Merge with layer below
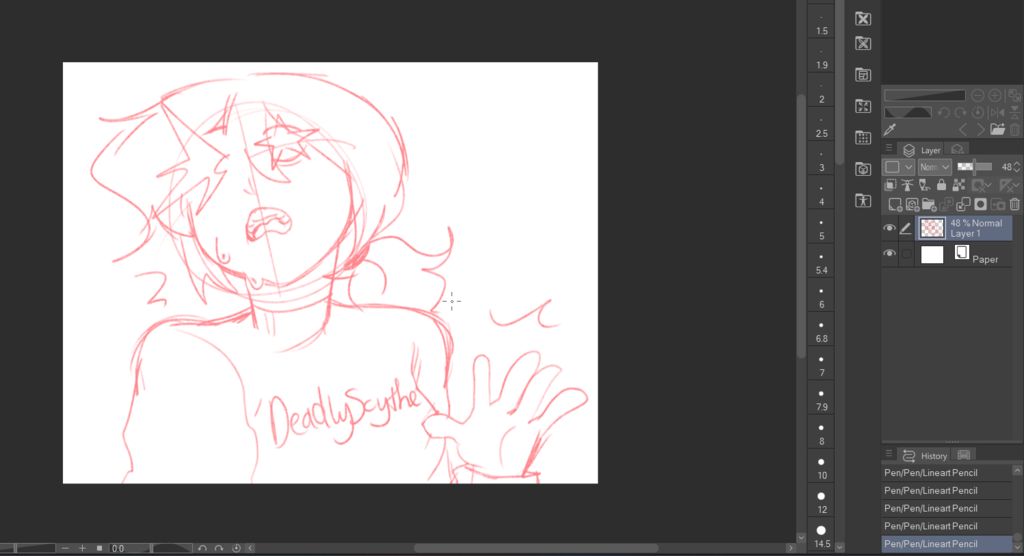 (x=963, y=204)
